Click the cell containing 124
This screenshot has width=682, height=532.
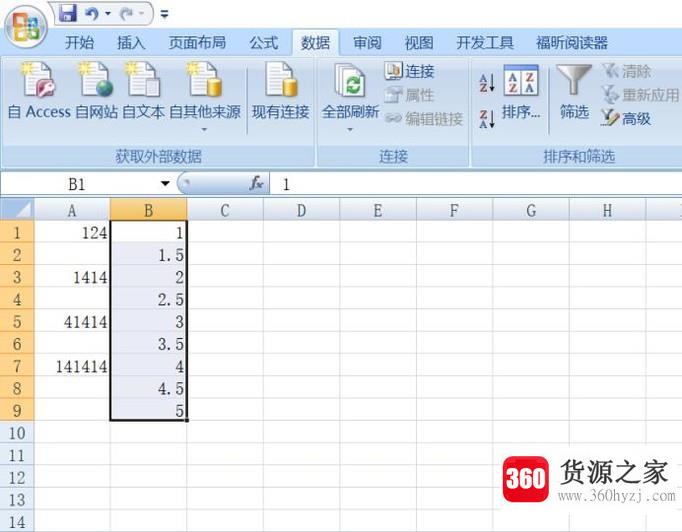[x=72, y=232]
